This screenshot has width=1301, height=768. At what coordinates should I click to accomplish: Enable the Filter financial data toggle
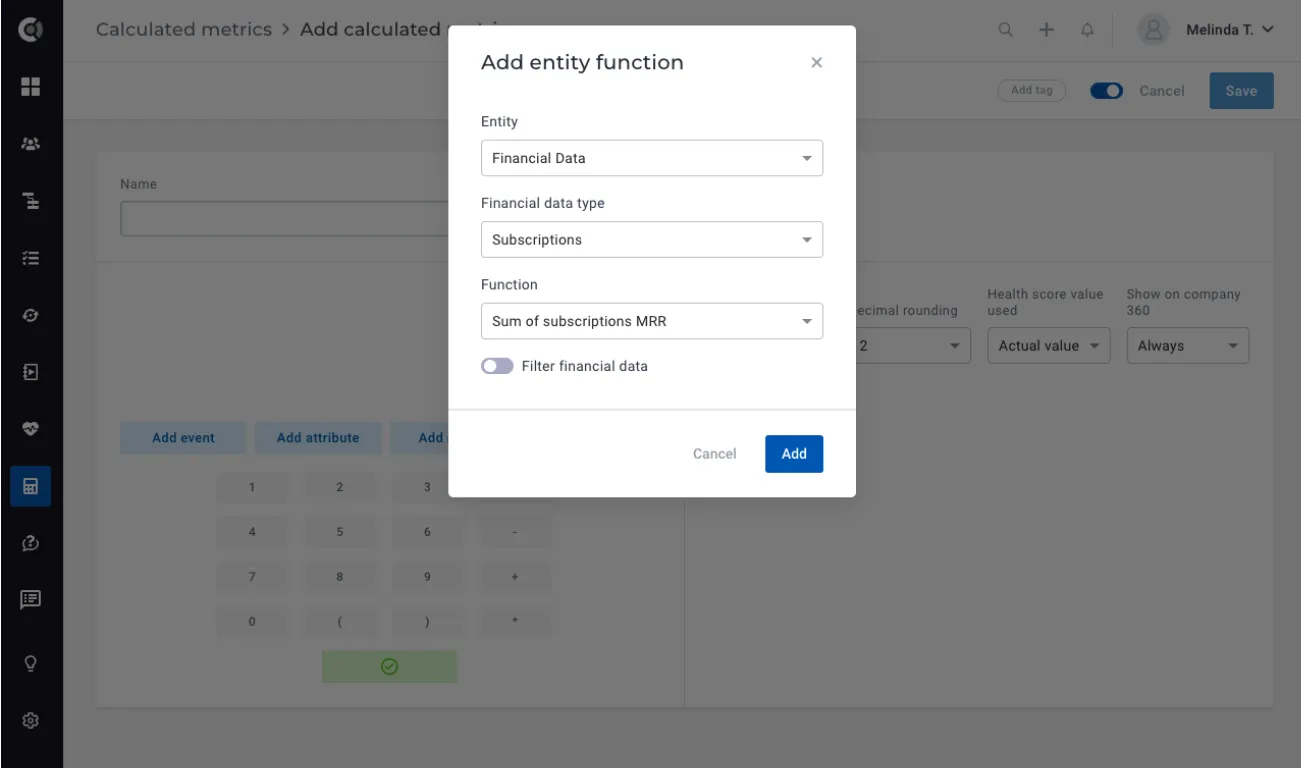(x=497, y=366)
